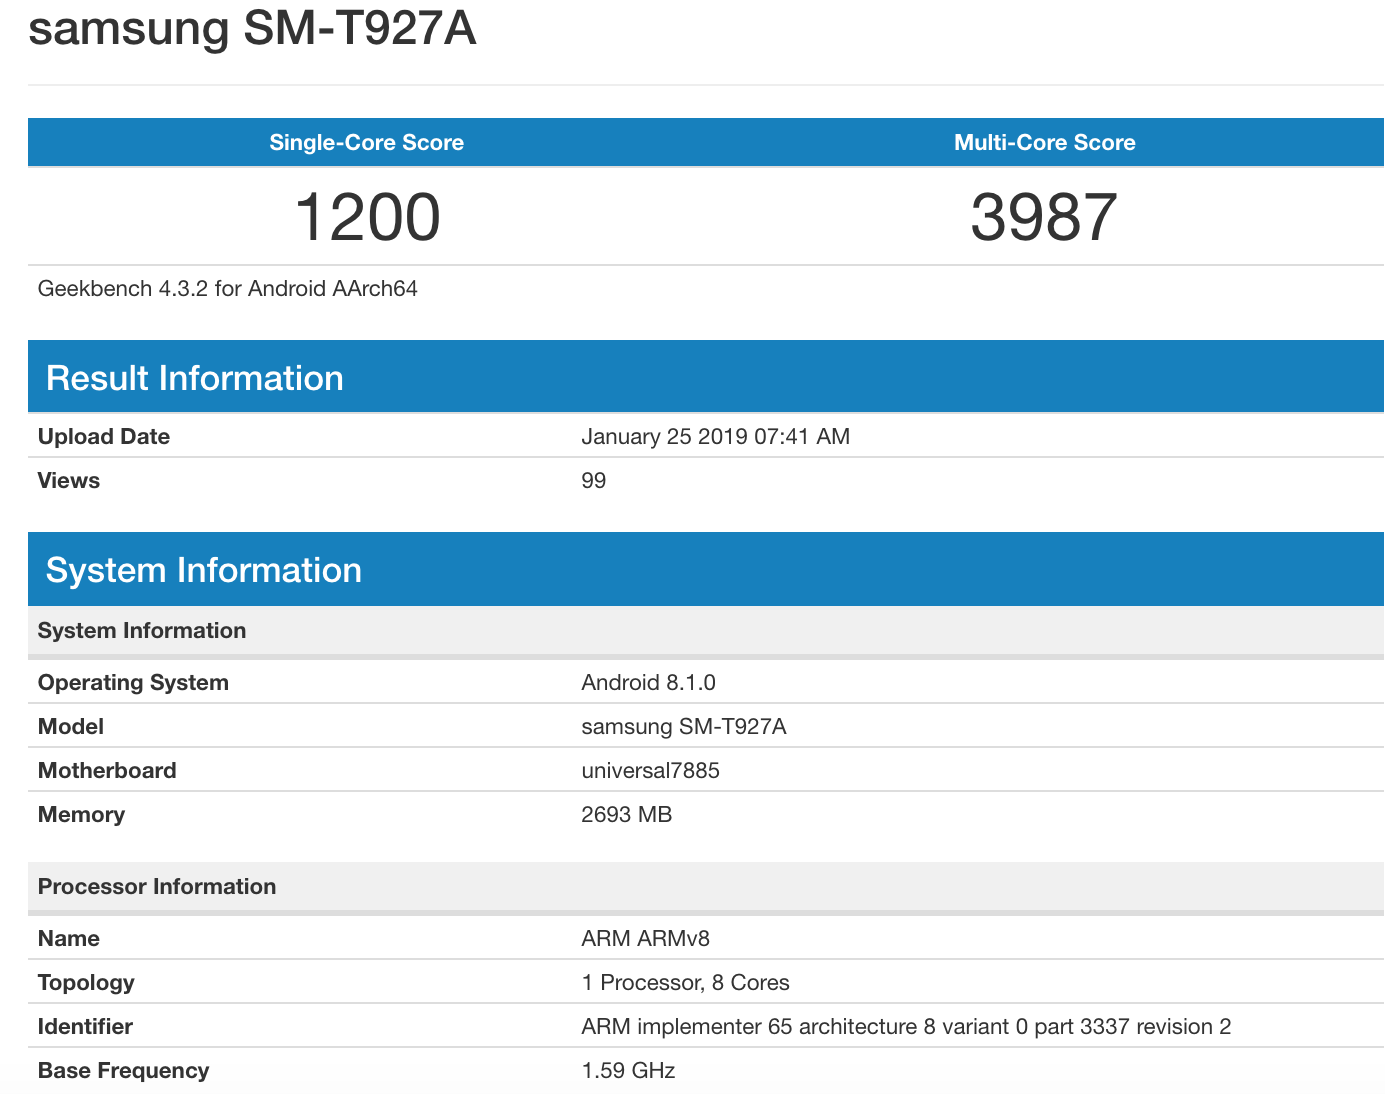Click the Result Information section header
This screenshot has height=1094, width=1385.
click(195, 378)
